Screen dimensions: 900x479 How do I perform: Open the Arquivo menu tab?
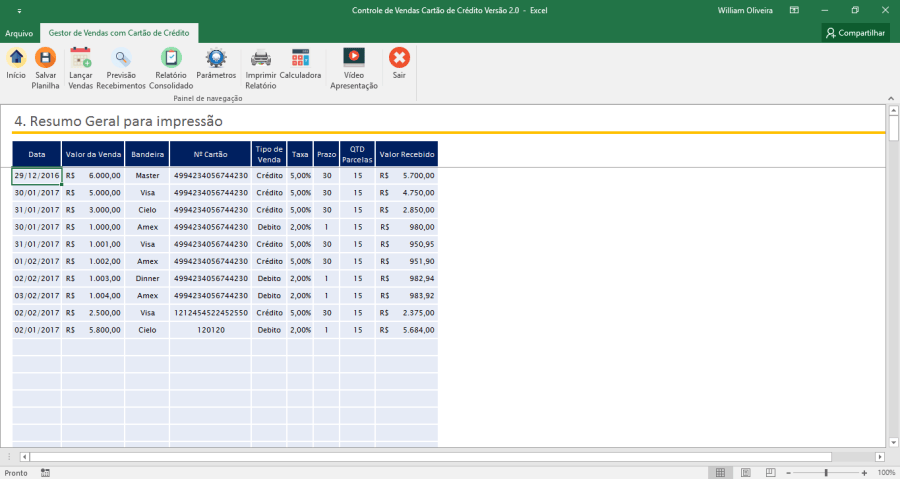(x=19, y=33)
